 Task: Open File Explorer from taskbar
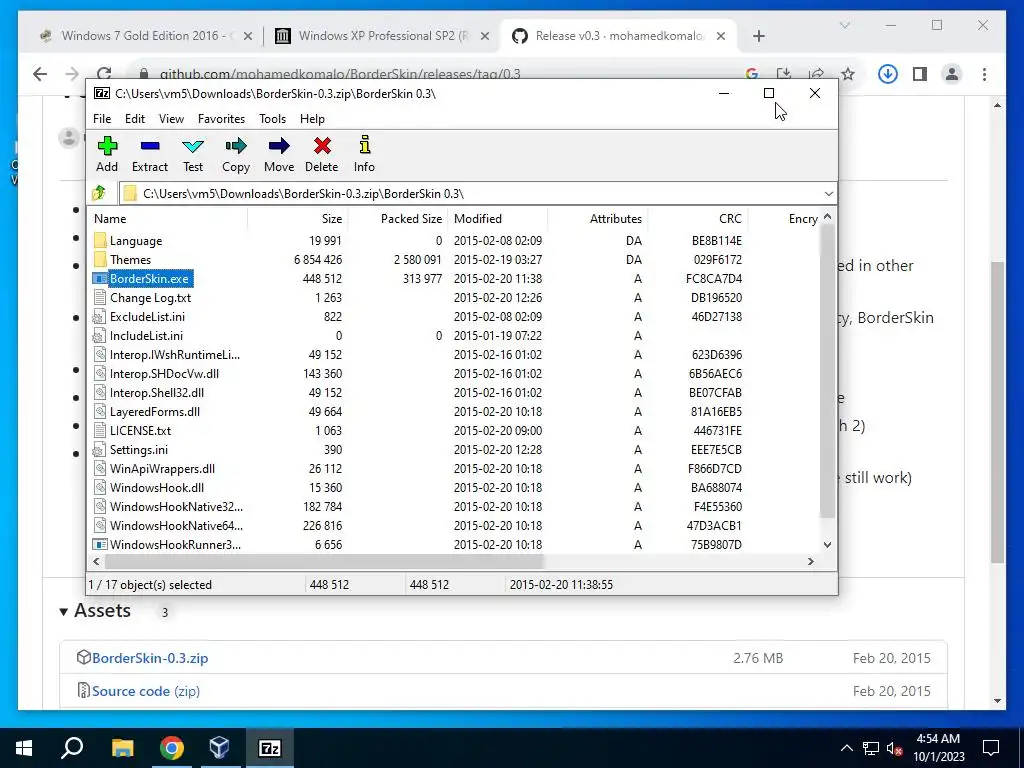click(x=122, y=748)
